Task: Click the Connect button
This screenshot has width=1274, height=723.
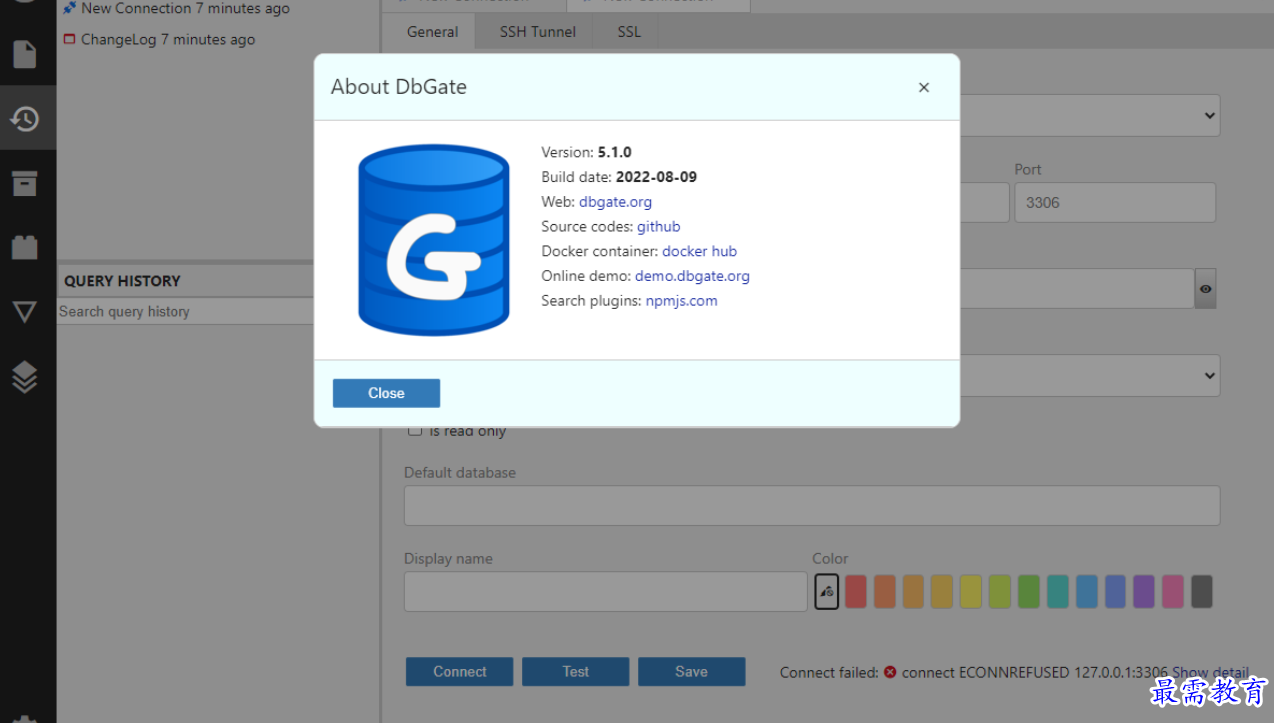Action: pos(460,672)
